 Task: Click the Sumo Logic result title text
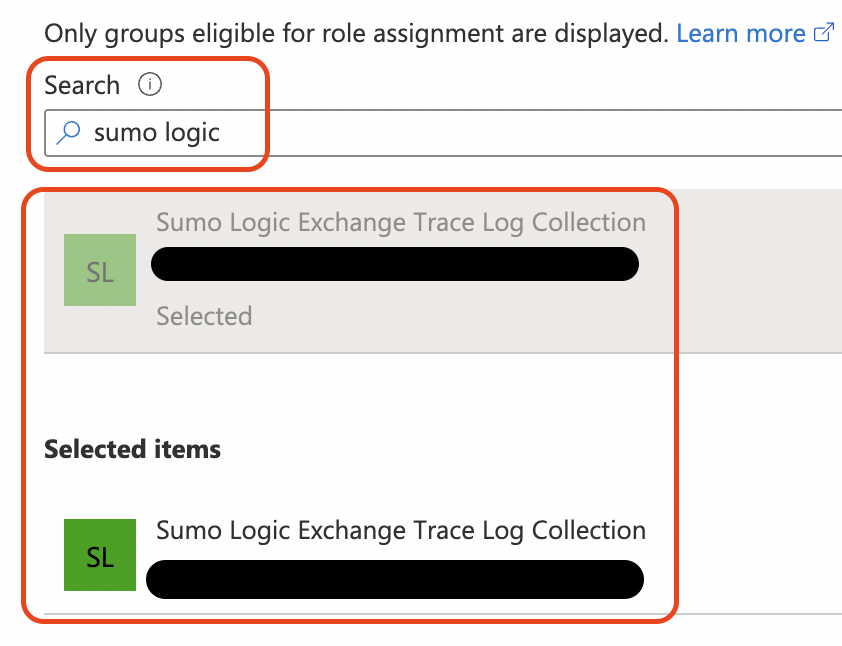400,222
